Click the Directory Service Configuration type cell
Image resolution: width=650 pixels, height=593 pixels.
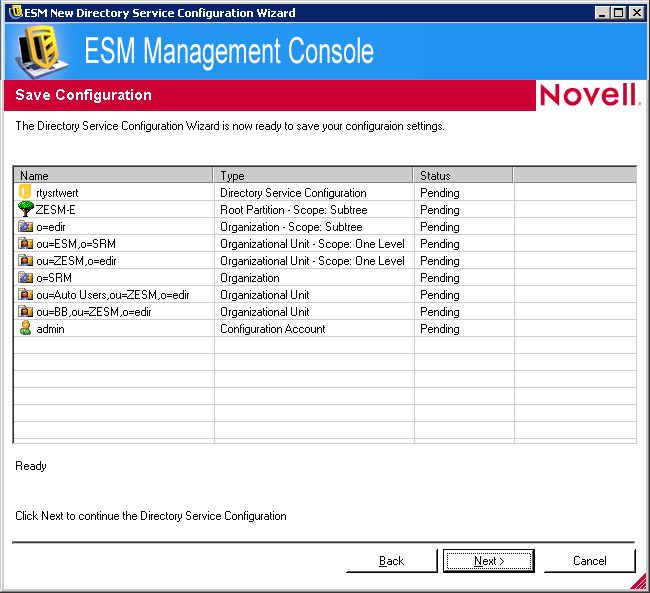[293, 193]
